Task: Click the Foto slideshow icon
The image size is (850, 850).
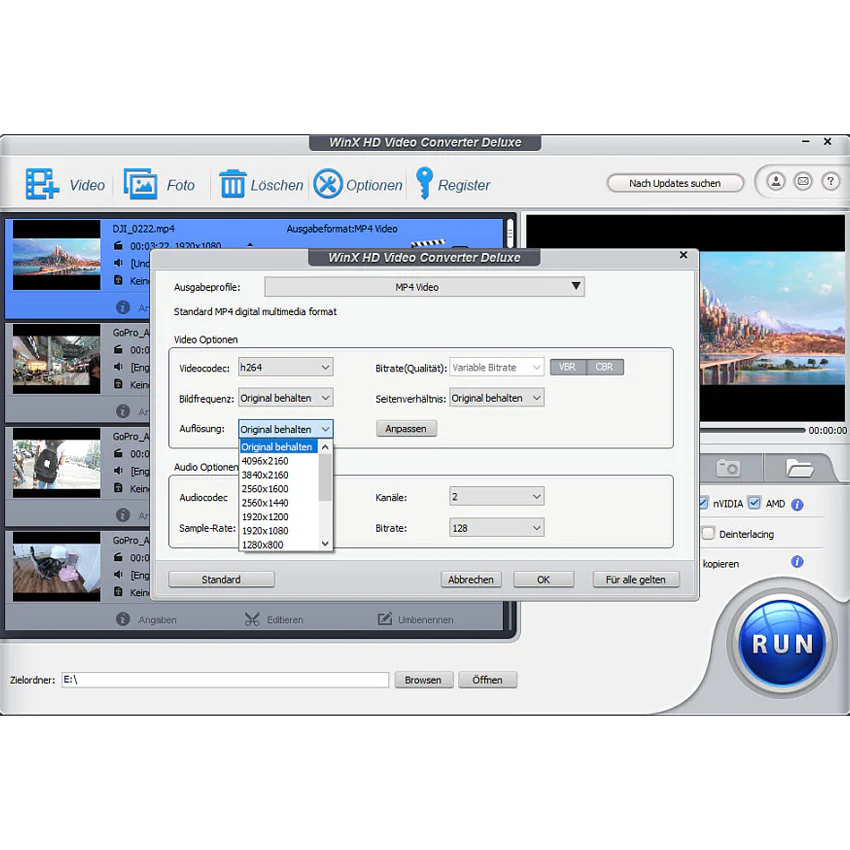Action: click(x=141, y=184)
